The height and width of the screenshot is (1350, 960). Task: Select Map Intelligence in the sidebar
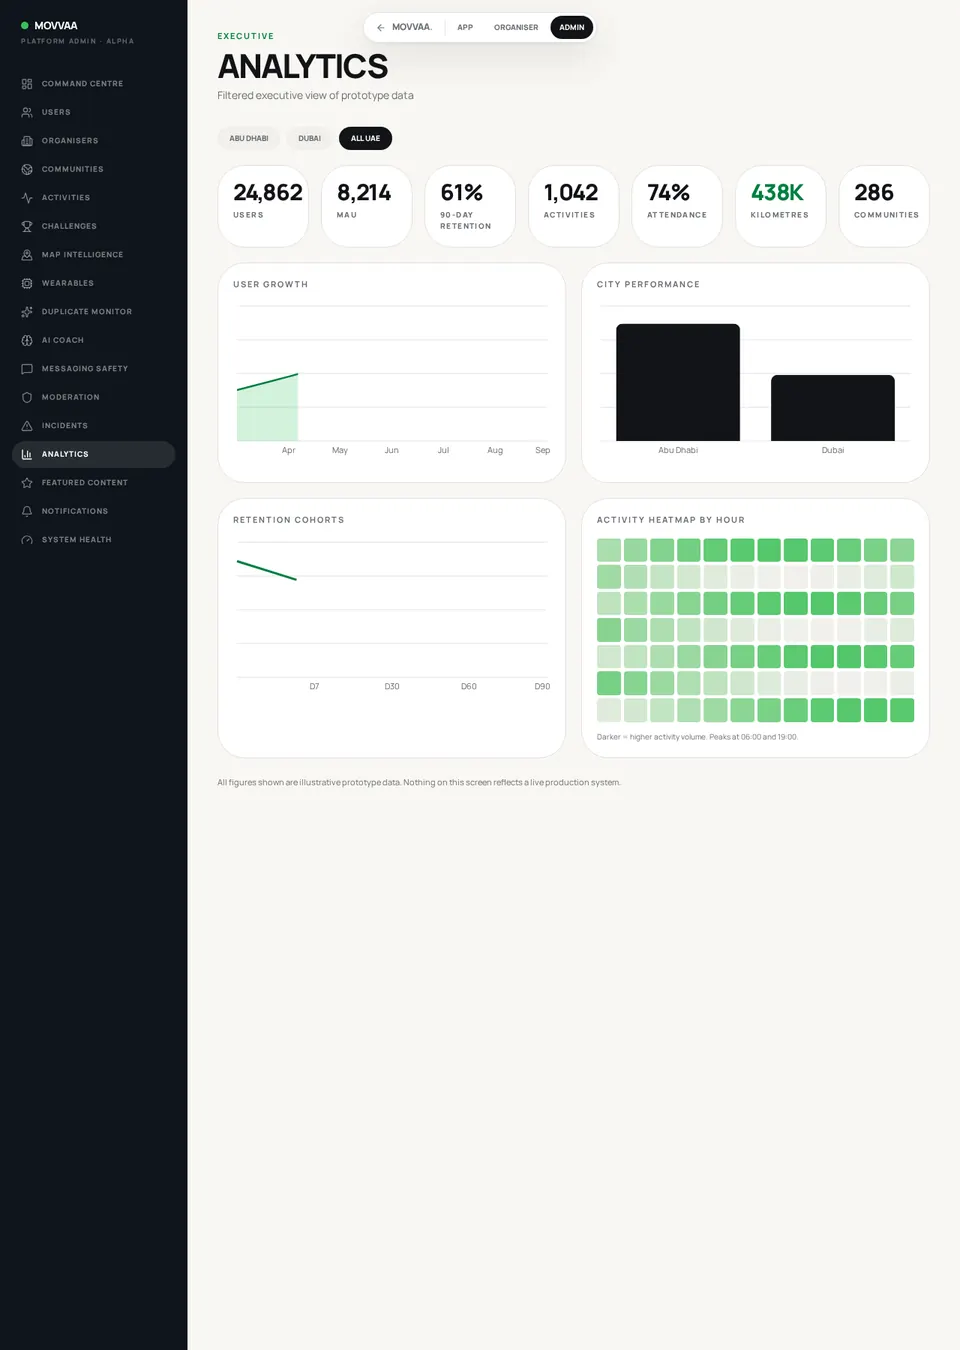[93, 255]
